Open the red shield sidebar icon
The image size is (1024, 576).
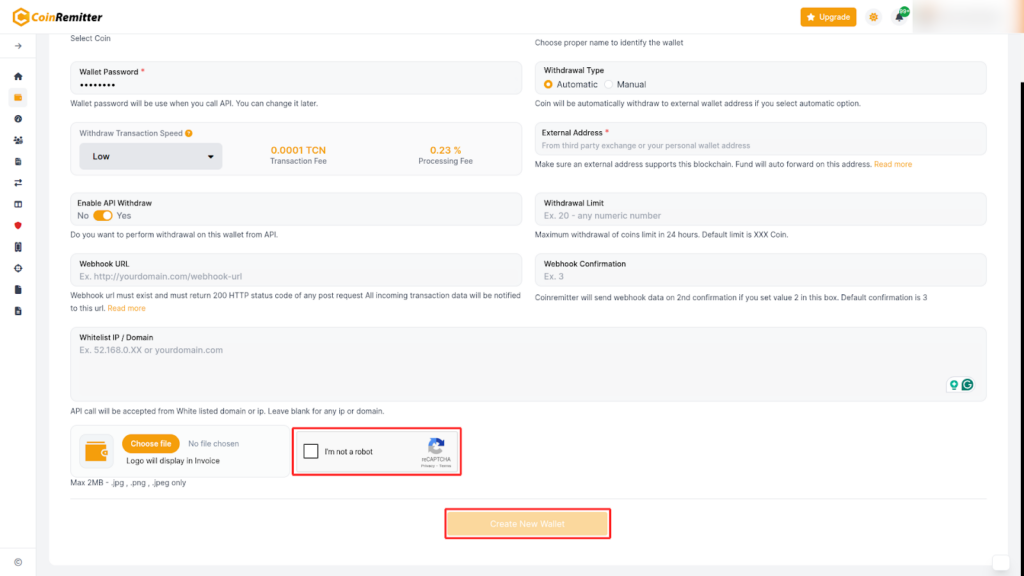click(x=18, y=225)
